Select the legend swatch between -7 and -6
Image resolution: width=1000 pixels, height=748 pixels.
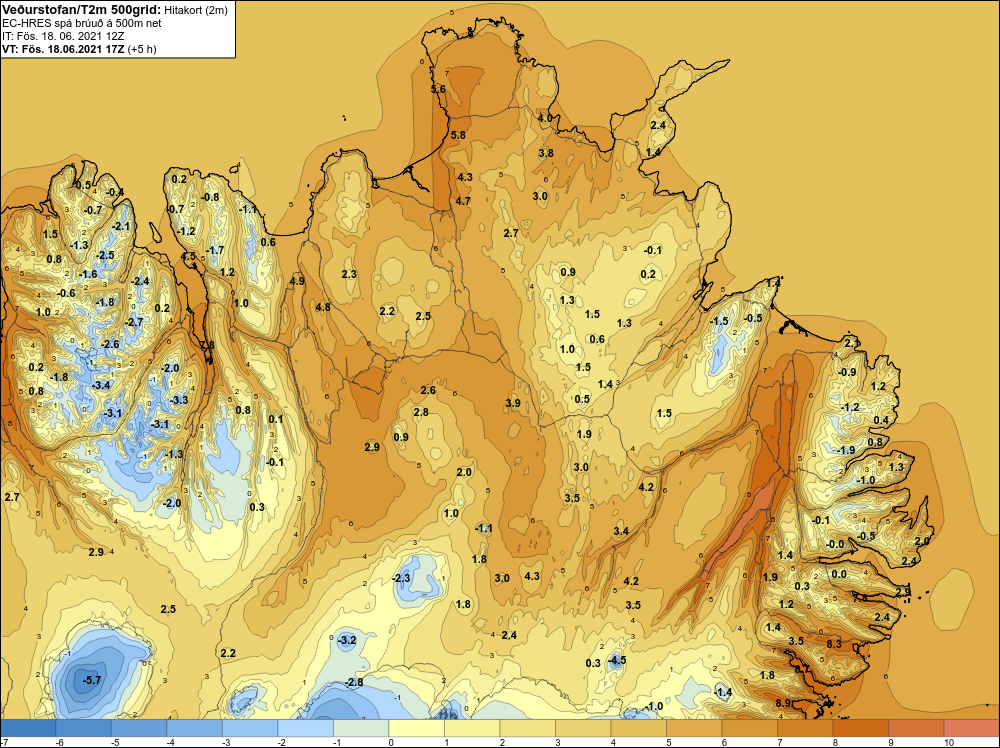pyautogui.click(x=28, y=728)
